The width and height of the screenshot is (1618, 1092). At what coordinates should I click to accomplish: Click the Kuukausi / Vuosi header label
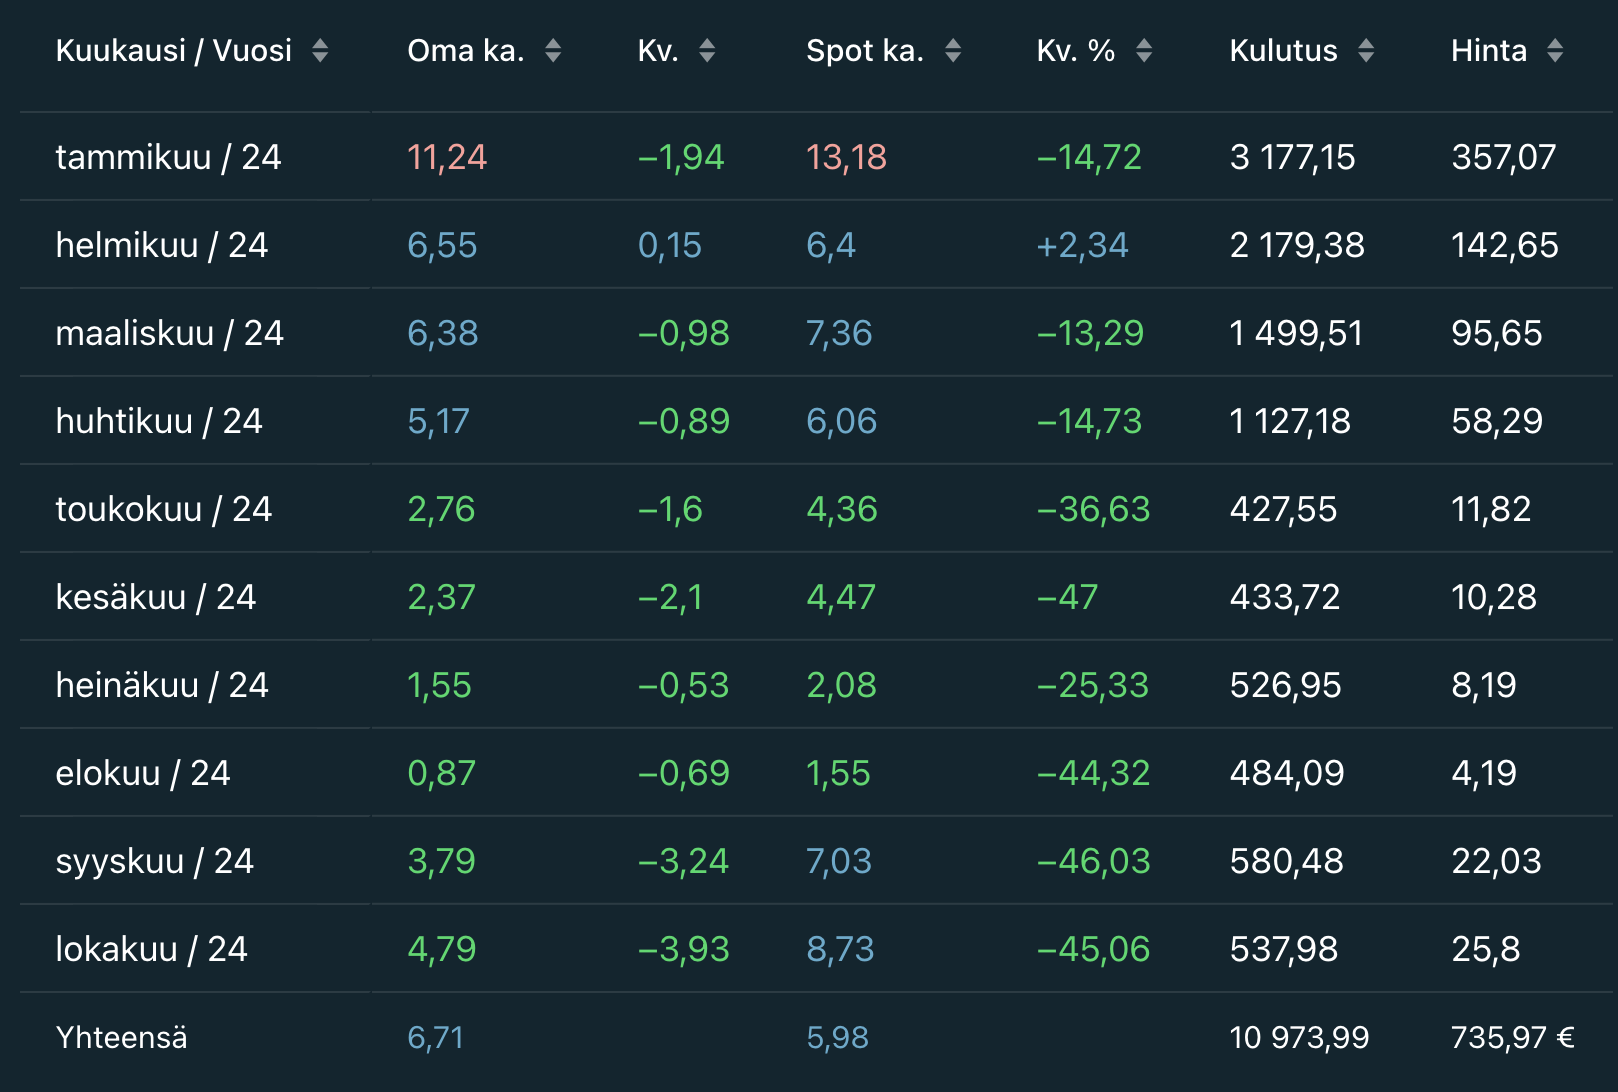pos(173,51)
